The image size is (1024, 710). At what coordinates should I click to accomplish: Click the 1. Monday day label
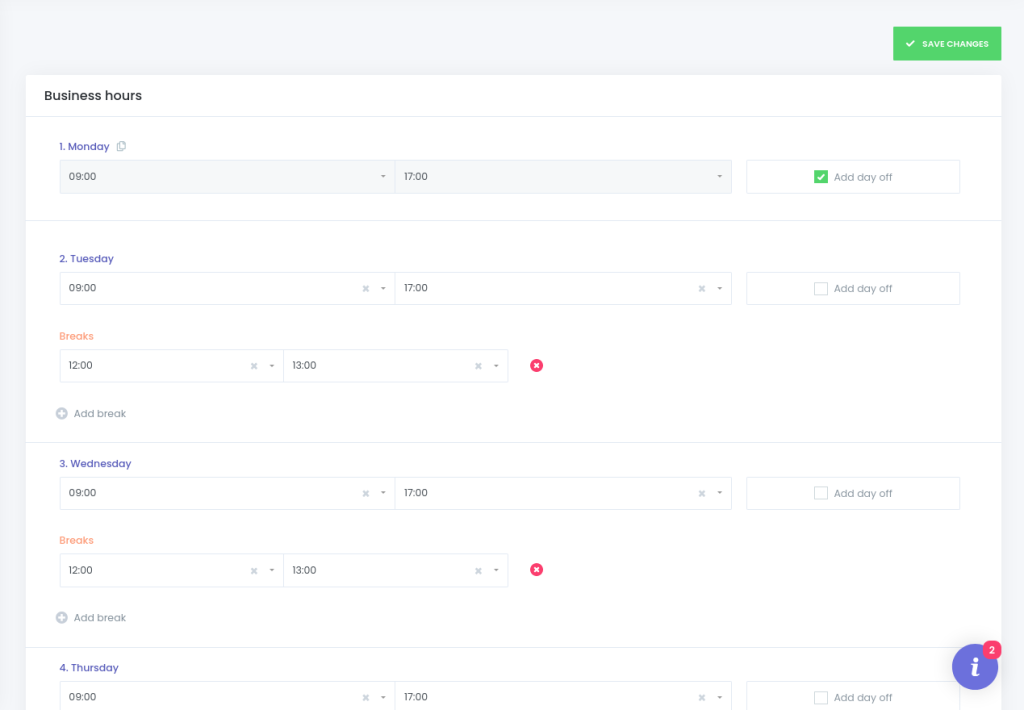84,146
